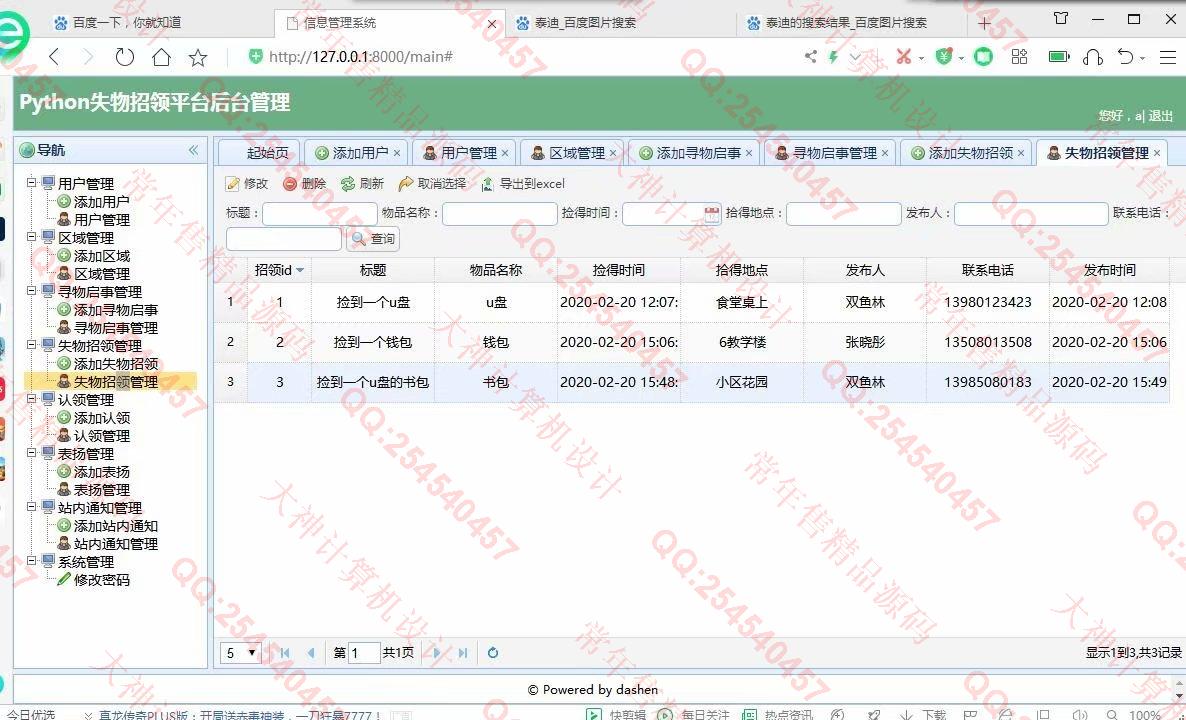Click the 发布人 search input field
Screen dimensions: 1186x720
coord(1031,214)
